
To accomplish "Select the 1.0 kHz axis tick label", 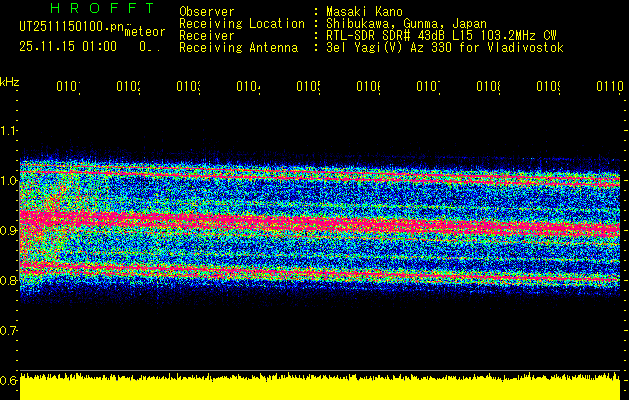I will pos(9,180).
